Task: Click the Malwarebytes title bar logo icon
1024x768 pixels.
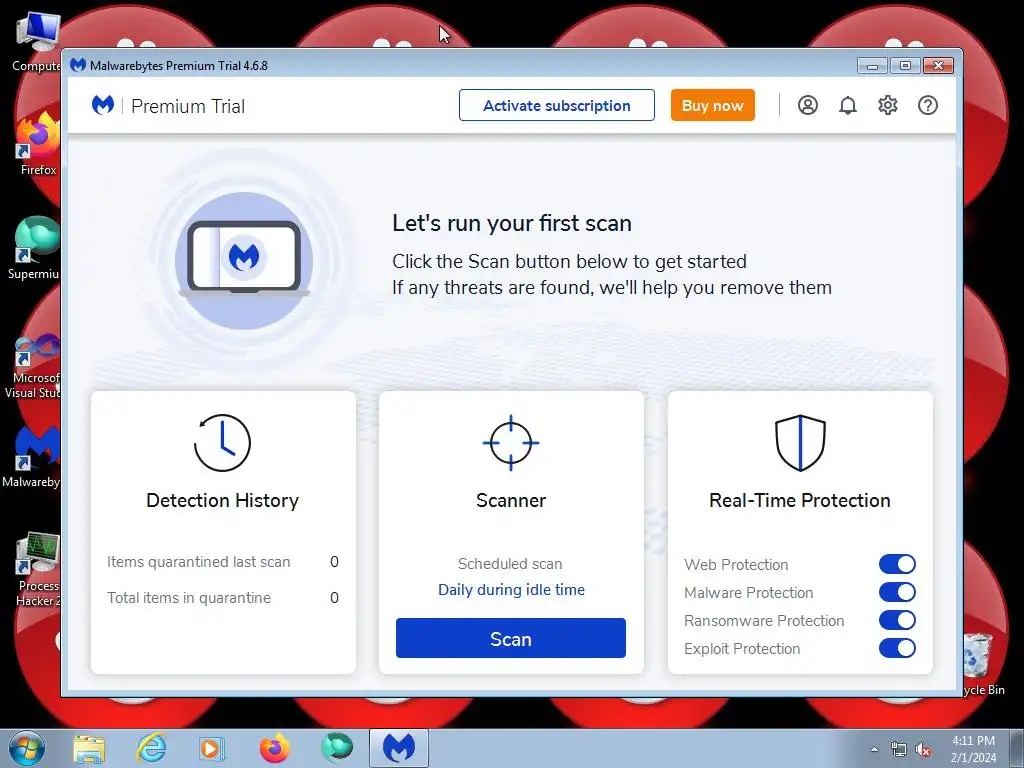Action: [78, 65]
